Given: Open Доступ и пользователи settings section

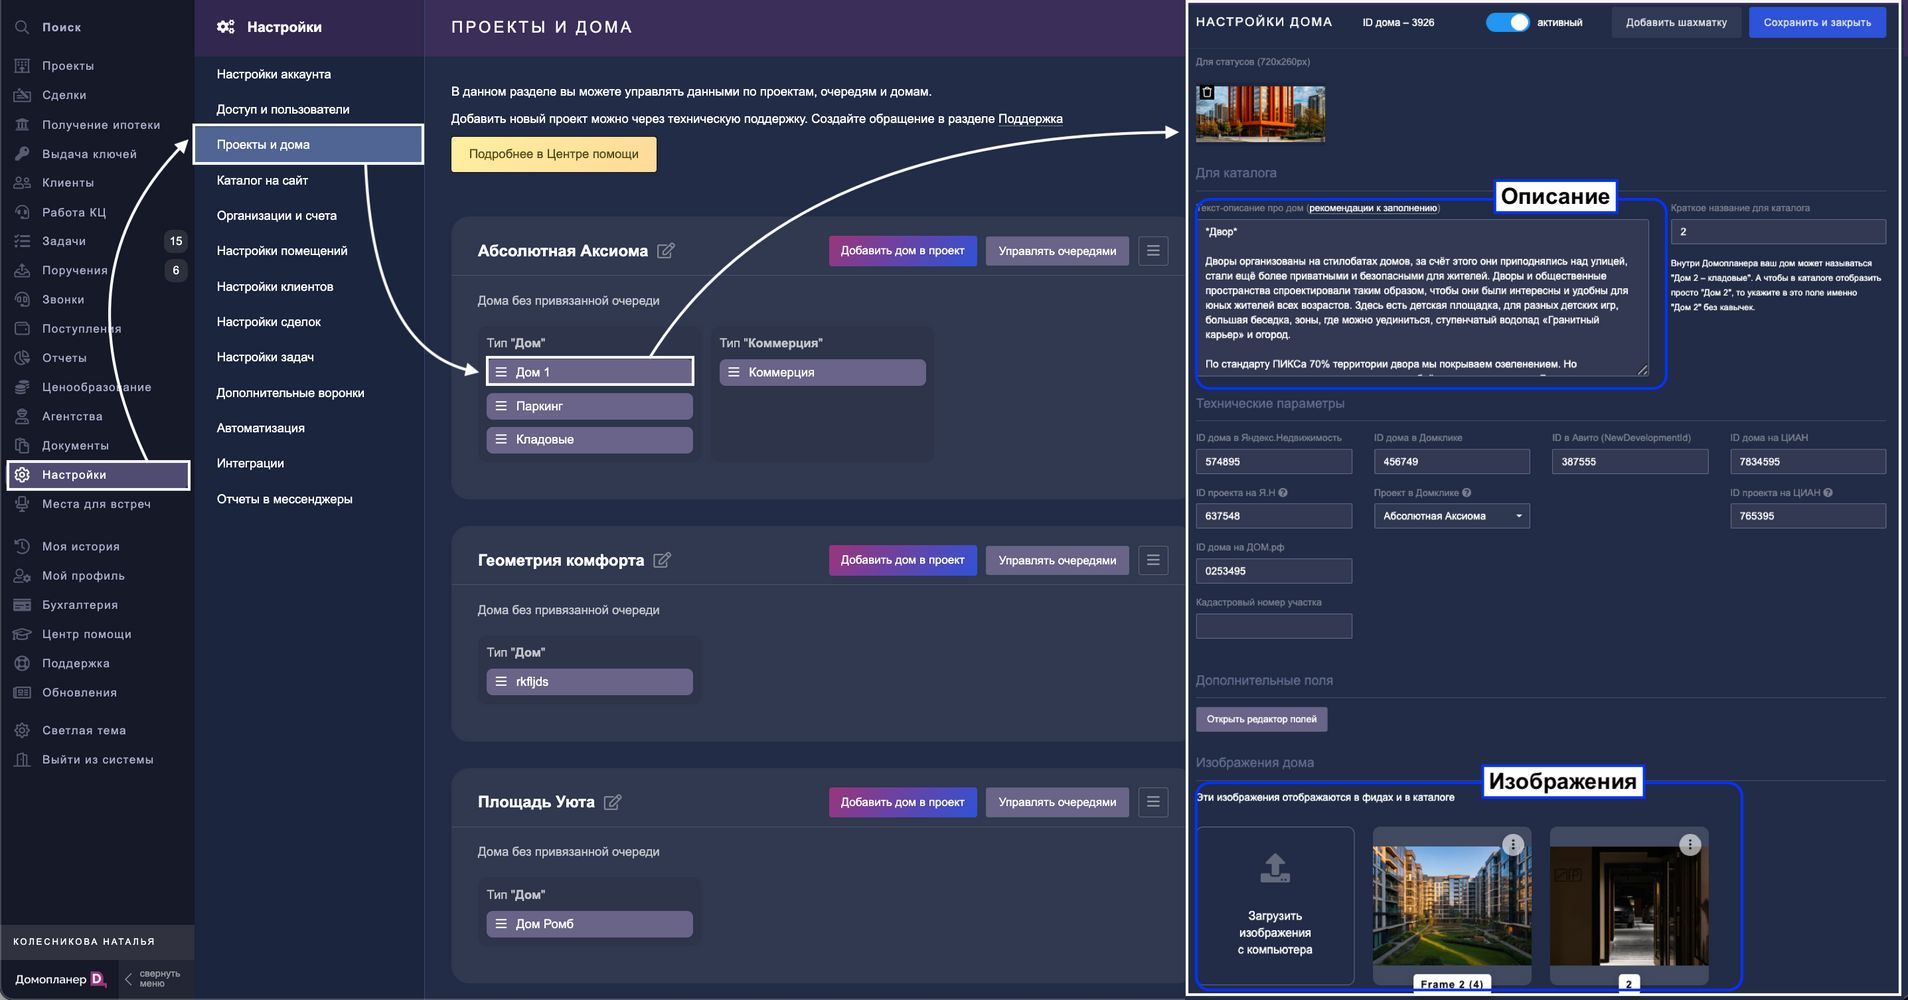Looking at the screenshot, I should click(x=283, y=109).
